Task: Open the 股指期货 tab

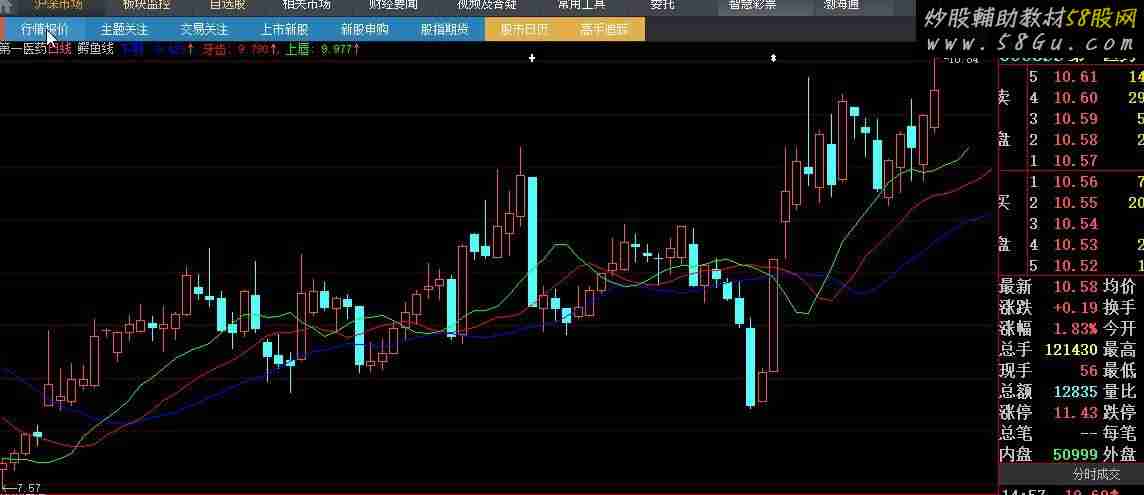Action: click(445, 30)
